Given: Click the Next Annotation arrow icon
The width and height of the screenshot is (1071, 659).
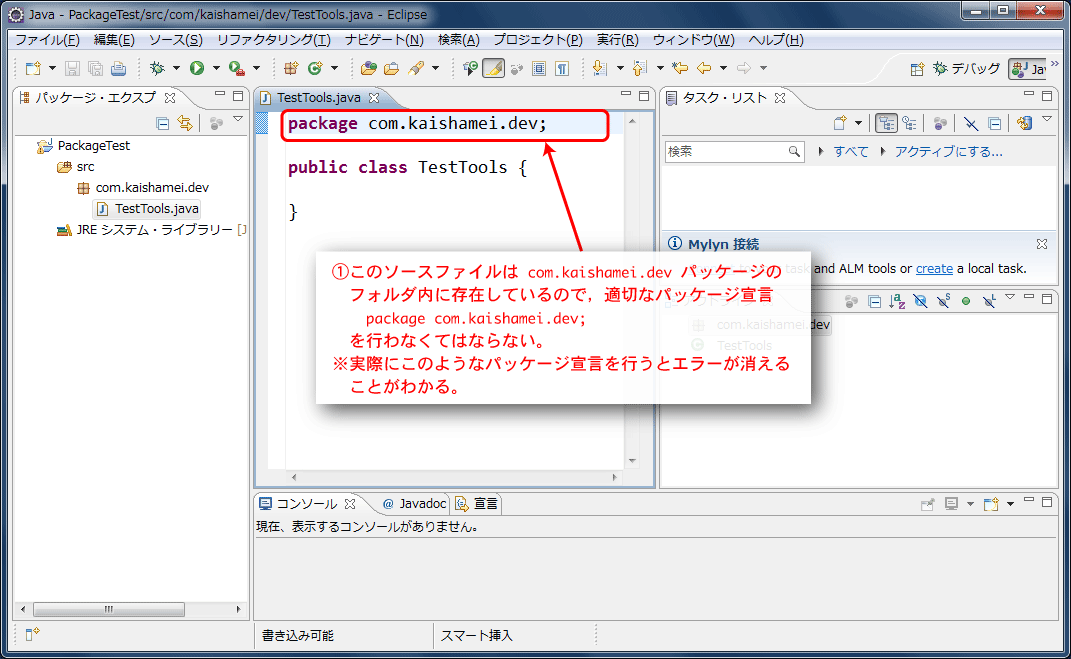Looking at the screenshot, I should [600, 68].
